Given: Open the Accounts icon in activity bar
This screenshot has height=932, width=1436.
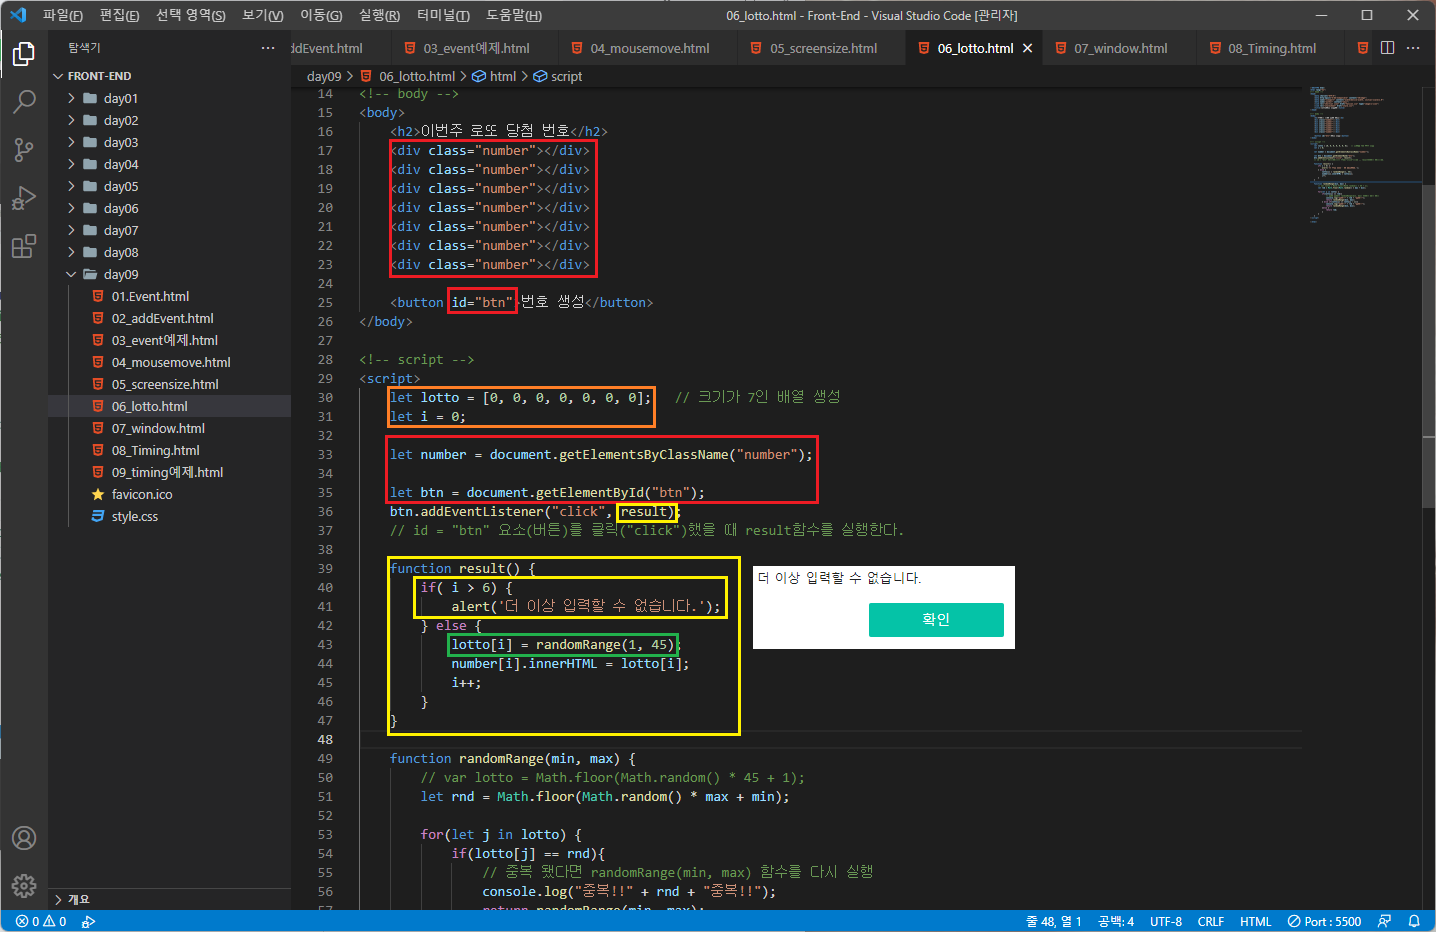Looking at the screenshot, I should pyautogui.click(x=24, y=838).
